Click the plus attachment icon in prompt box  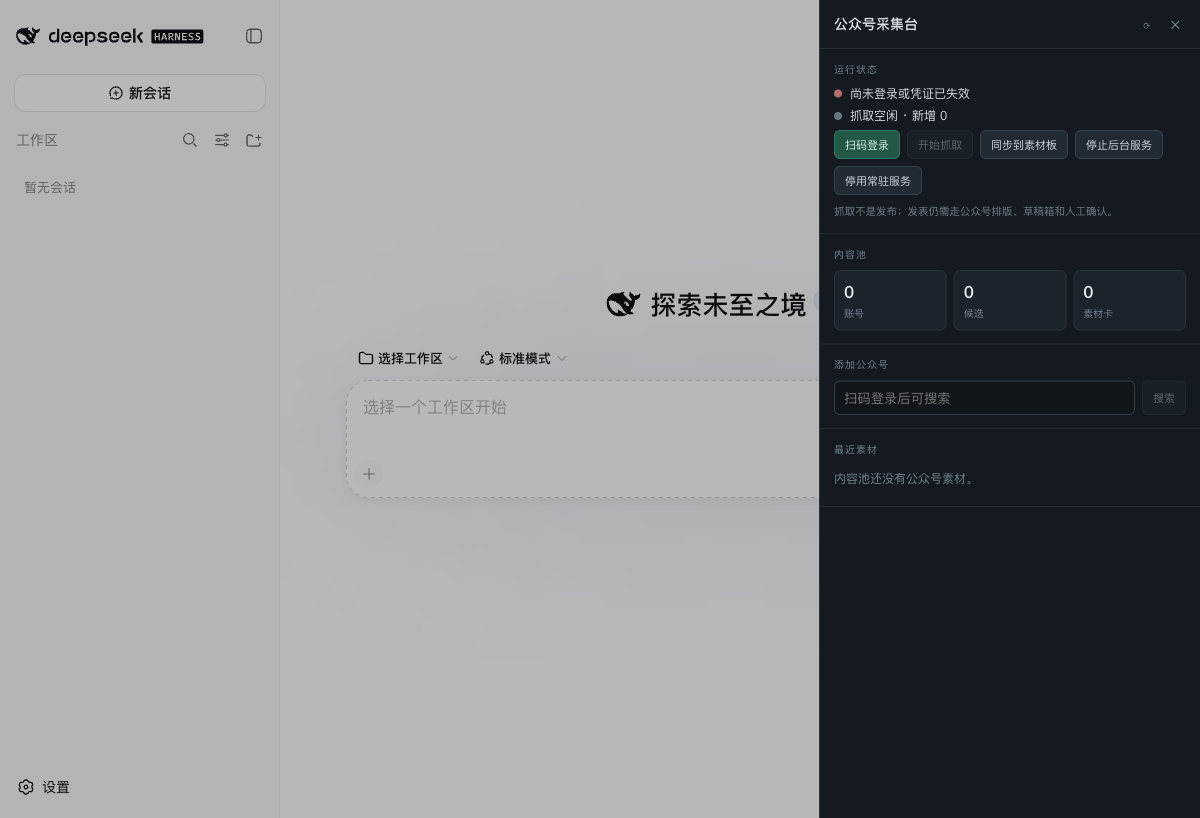(x=369, y=474)
